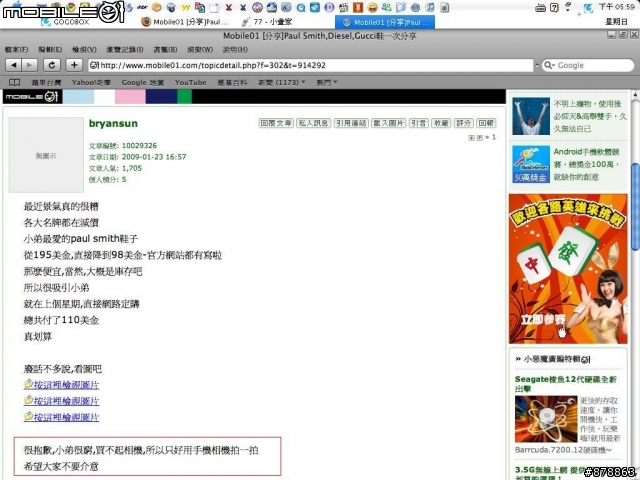Click the 引言 quote button
The width and height of the screenshot is (640, 480).
(418, 123)
